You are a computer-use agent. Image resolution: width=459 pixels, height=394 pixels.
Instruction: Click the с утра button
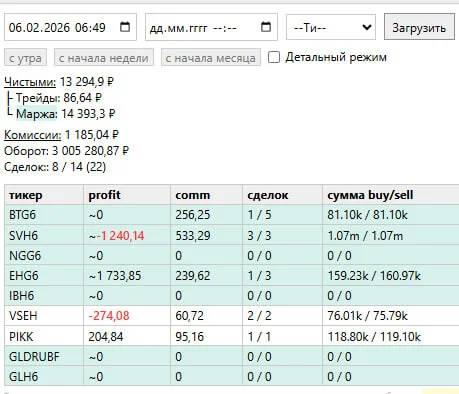[x=25, y=57]
